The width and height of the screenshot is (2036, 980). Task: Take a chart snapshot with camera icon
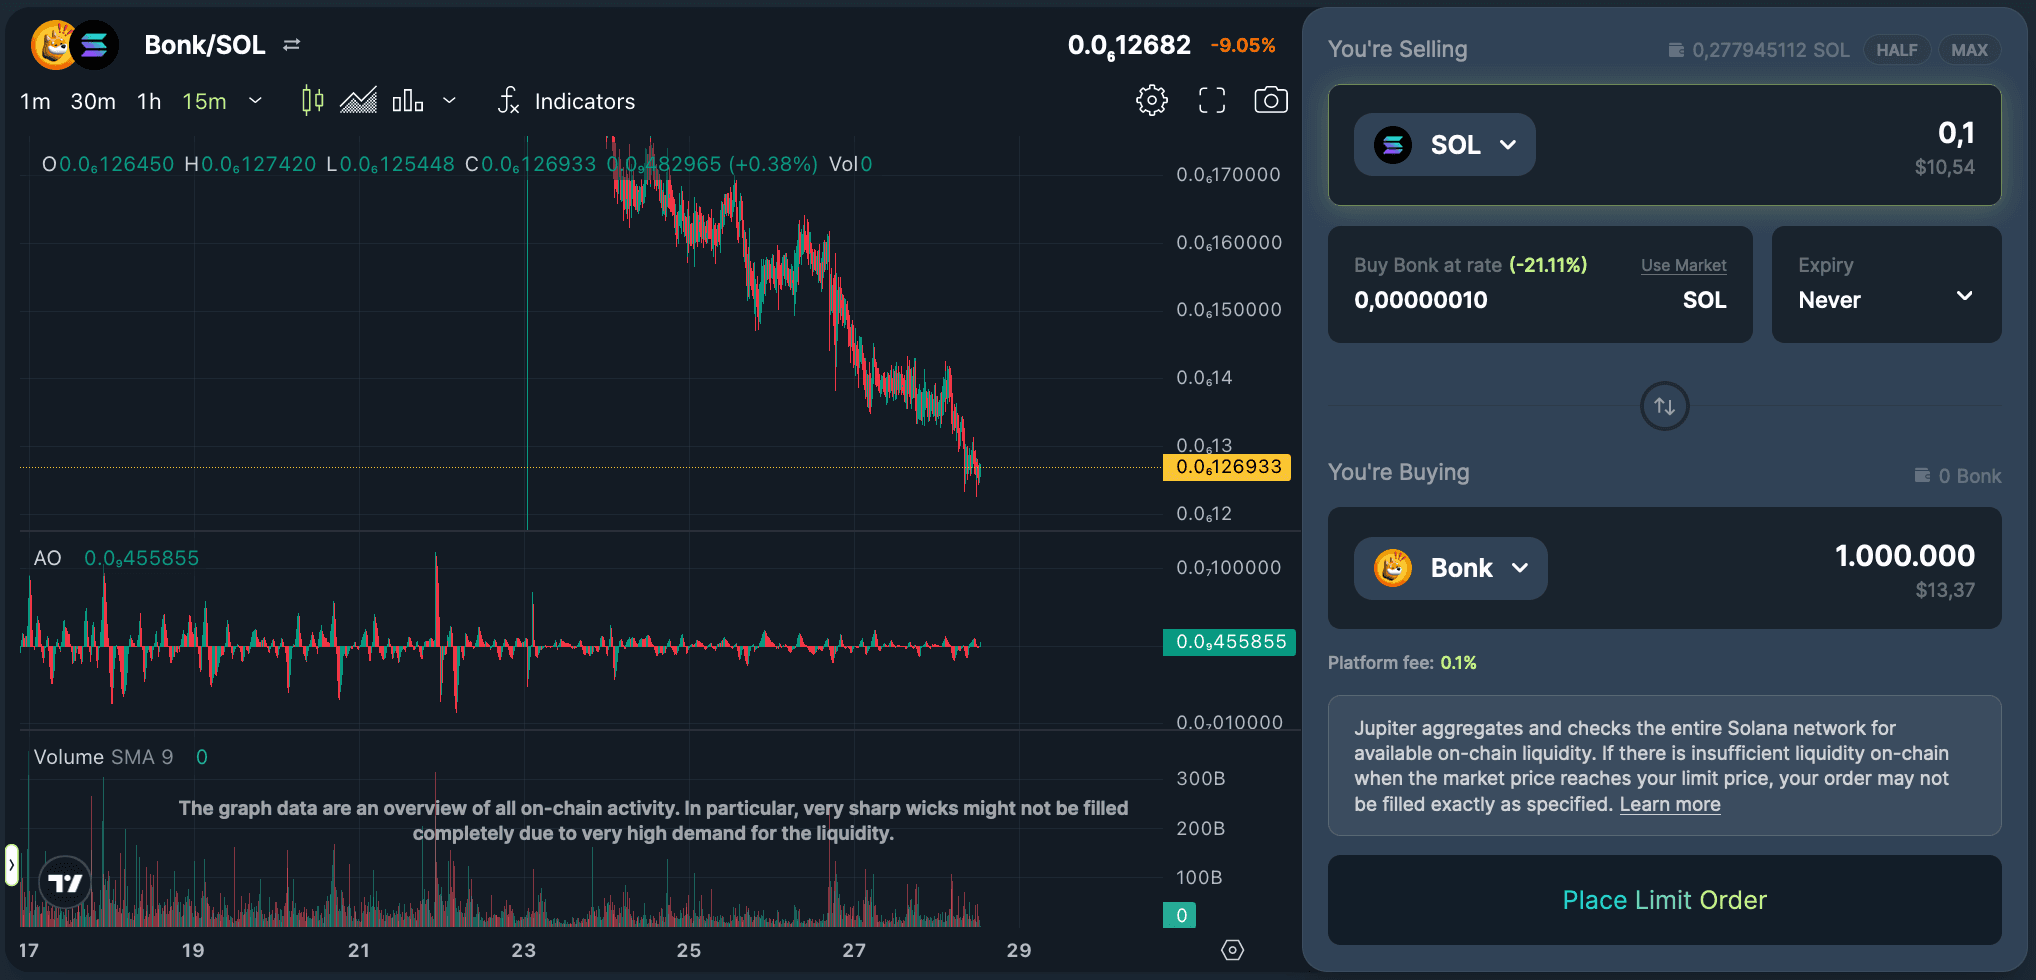[x=1271, y=100]
